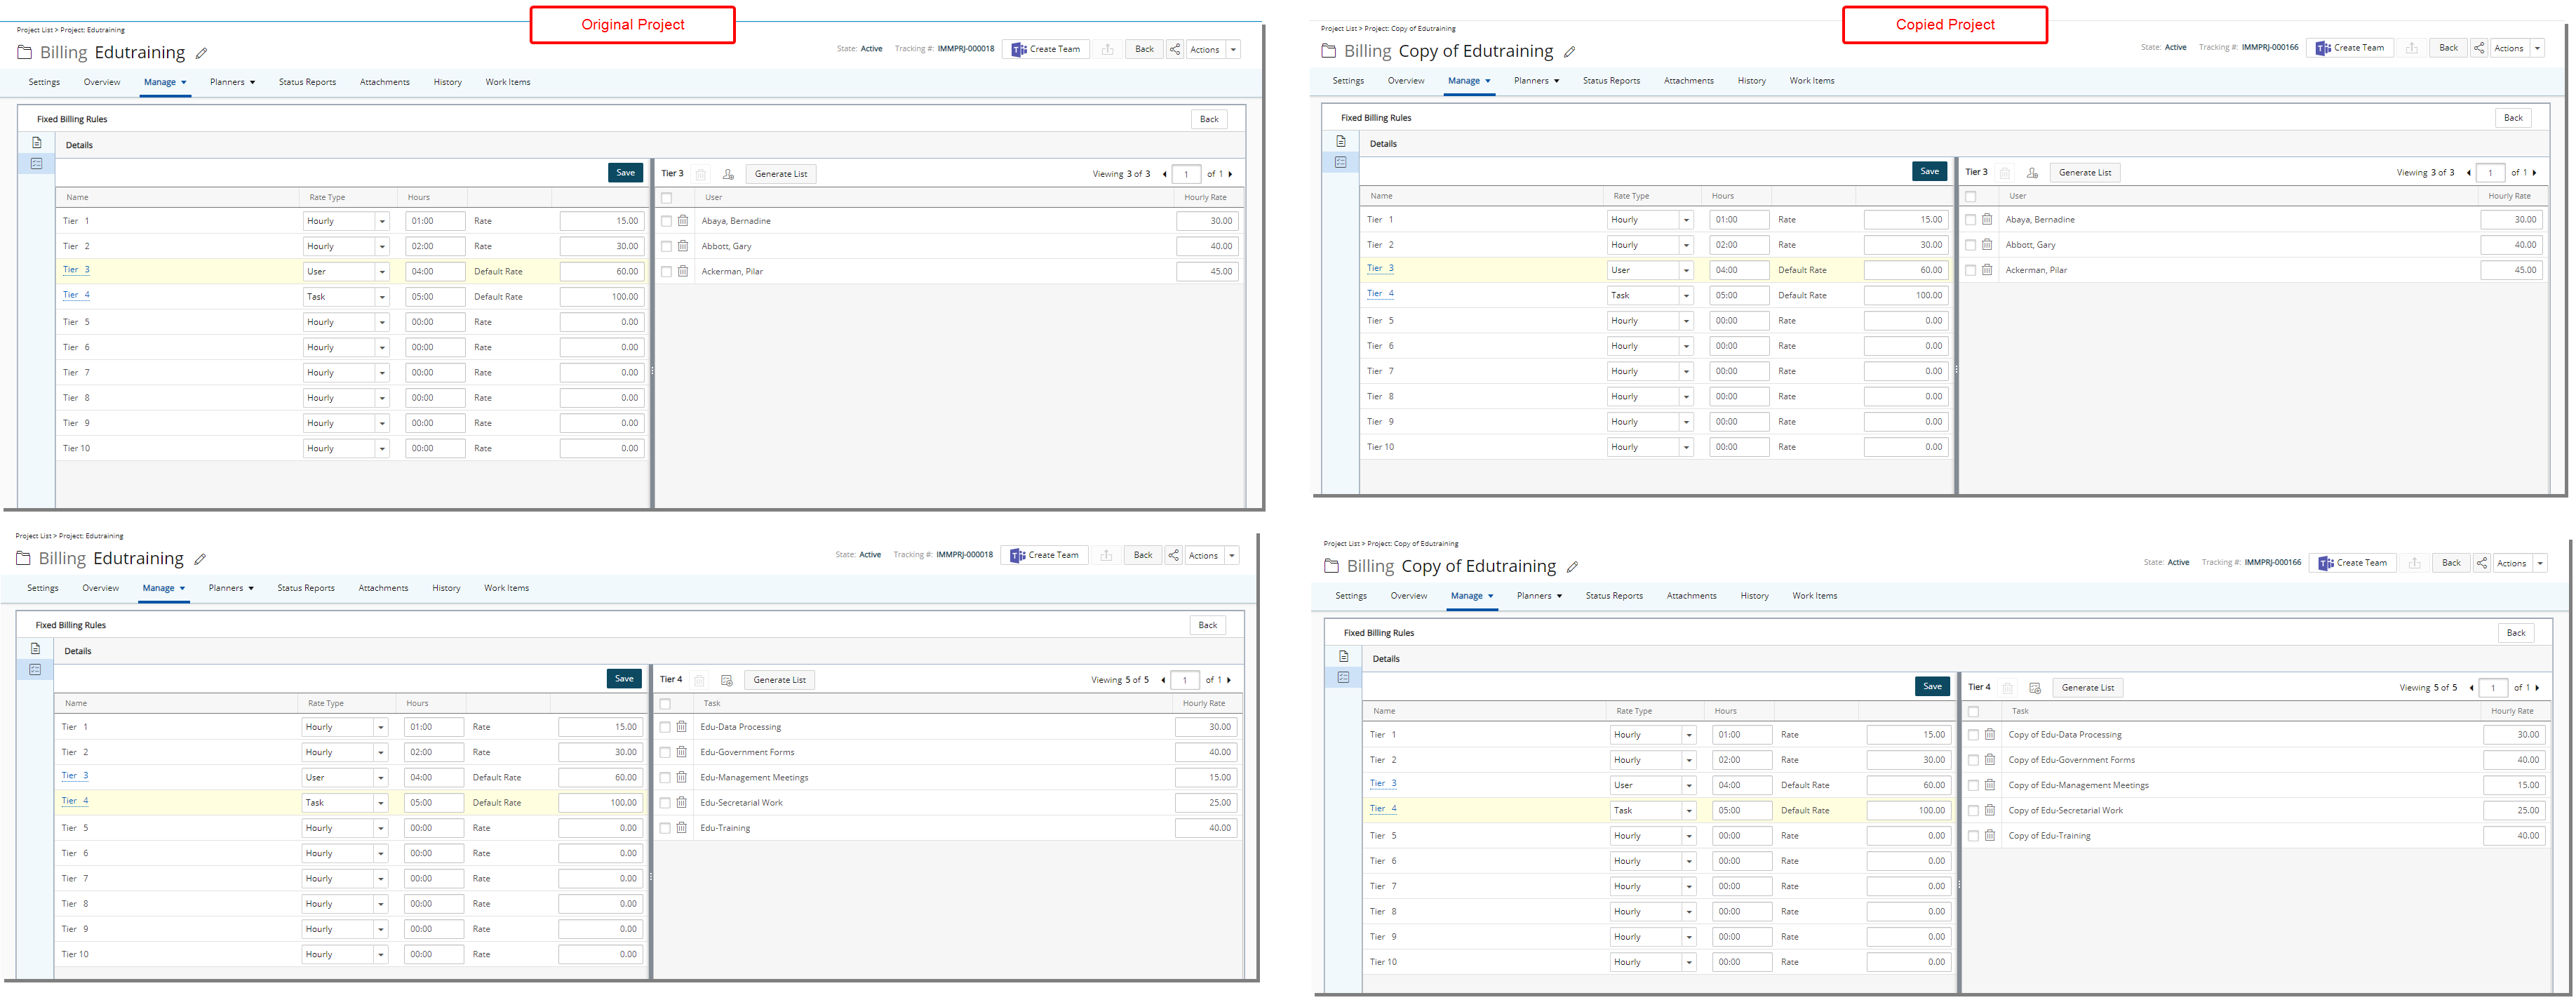Check the Copy of Edu-Training task

point(1973,836)
